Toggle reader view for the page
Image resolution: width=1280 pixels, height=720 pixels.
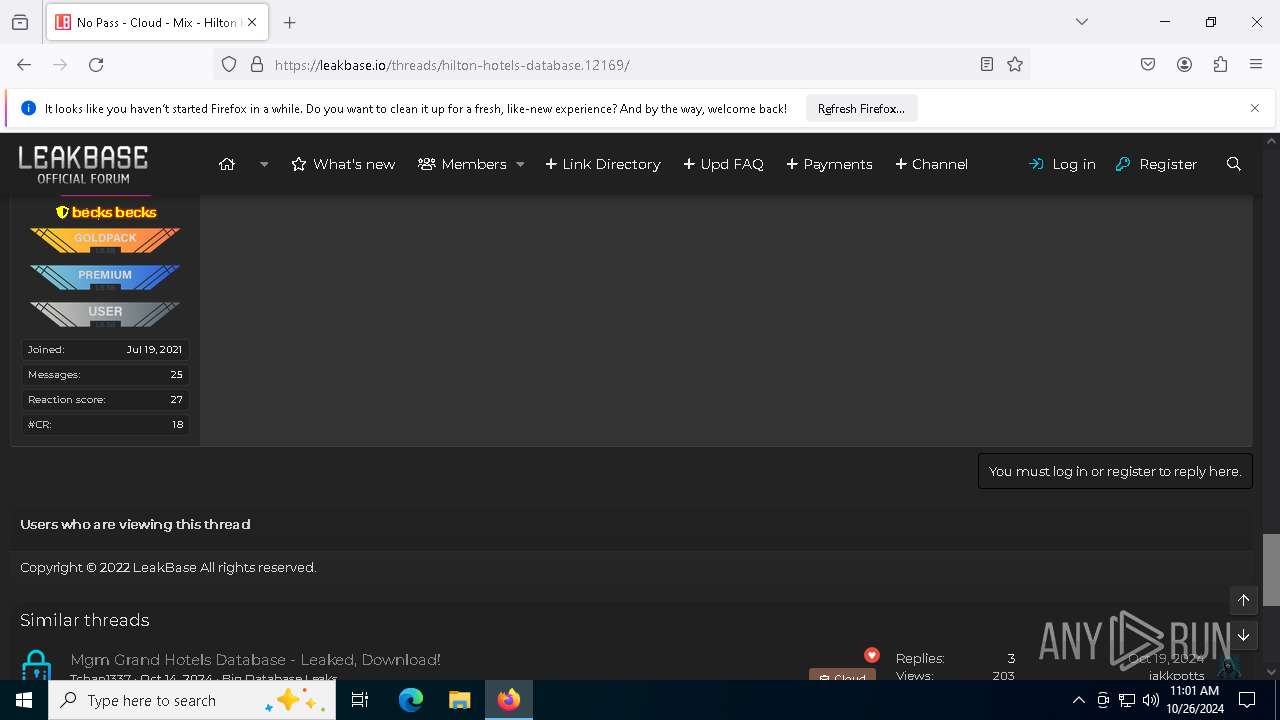click(987, 64)
